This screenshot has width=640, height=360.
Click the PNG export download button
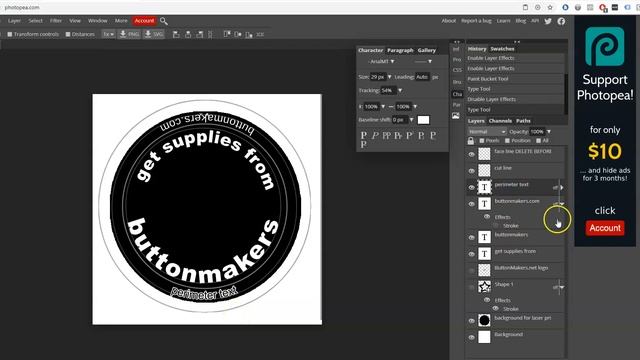coord(129,34)
